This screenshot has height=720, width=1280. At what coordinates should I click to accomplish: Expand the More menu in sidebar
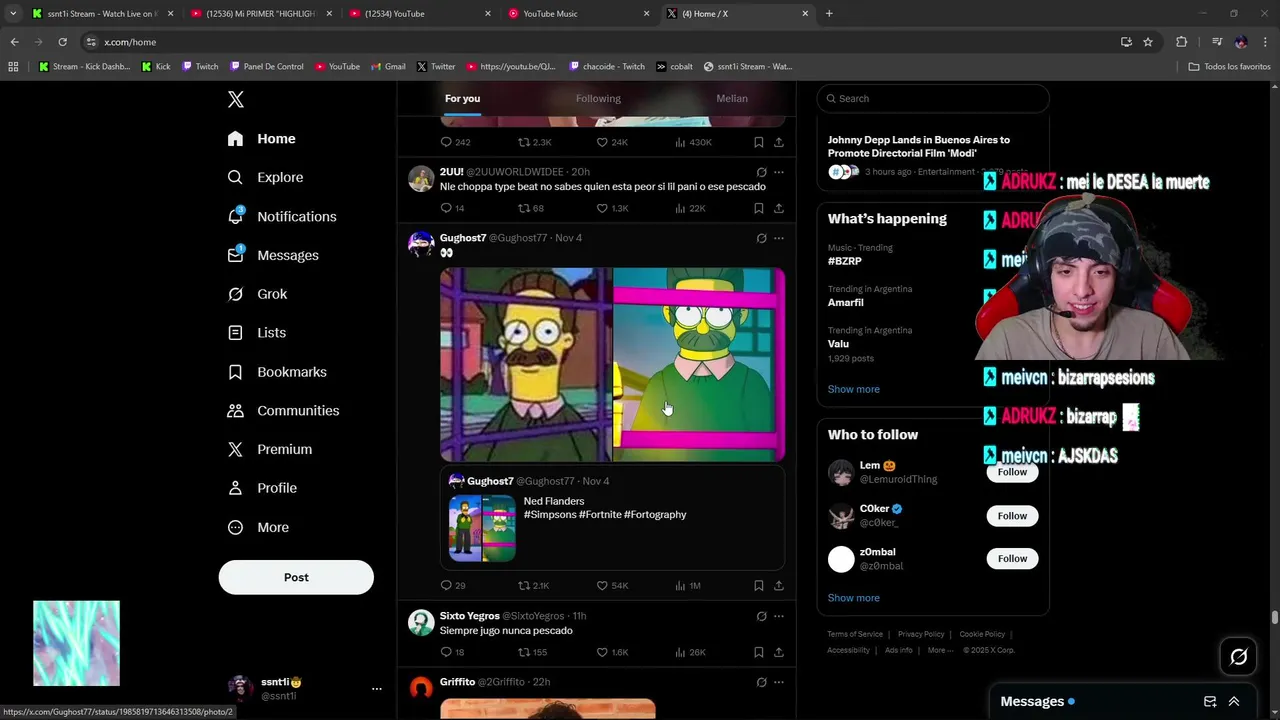pyautogui.click(x=258, y=527)
